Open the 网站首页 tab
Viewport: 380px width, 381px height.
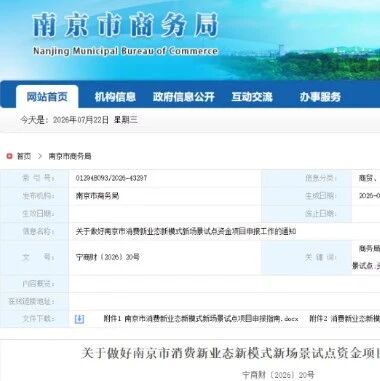47,97
